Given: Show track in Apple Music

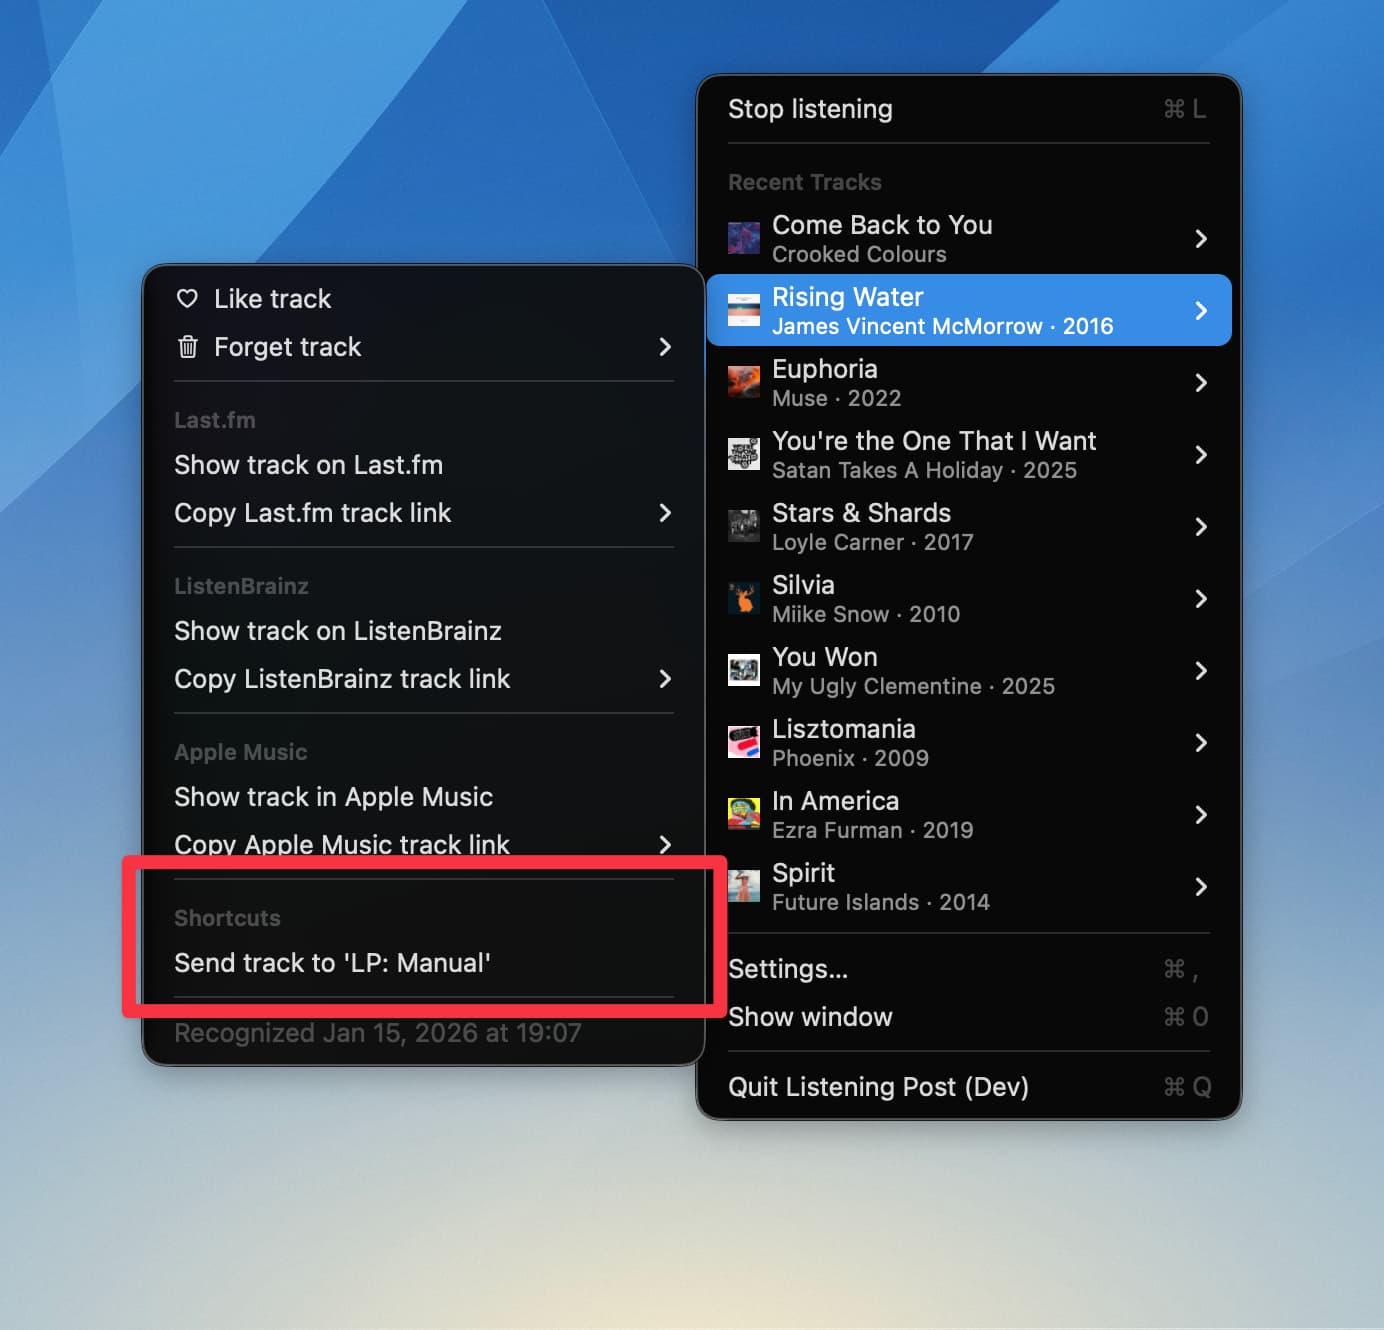Looking at the screenshot, I should pyautogui.click(x=333, y=797).
